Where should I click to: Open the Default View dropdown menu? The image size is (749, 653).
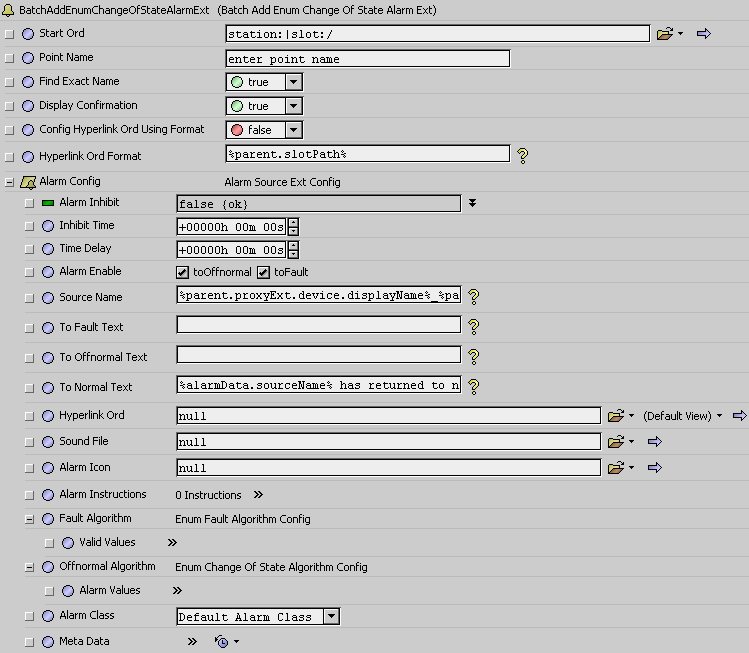pyautogui.click(x=719, y=415)
